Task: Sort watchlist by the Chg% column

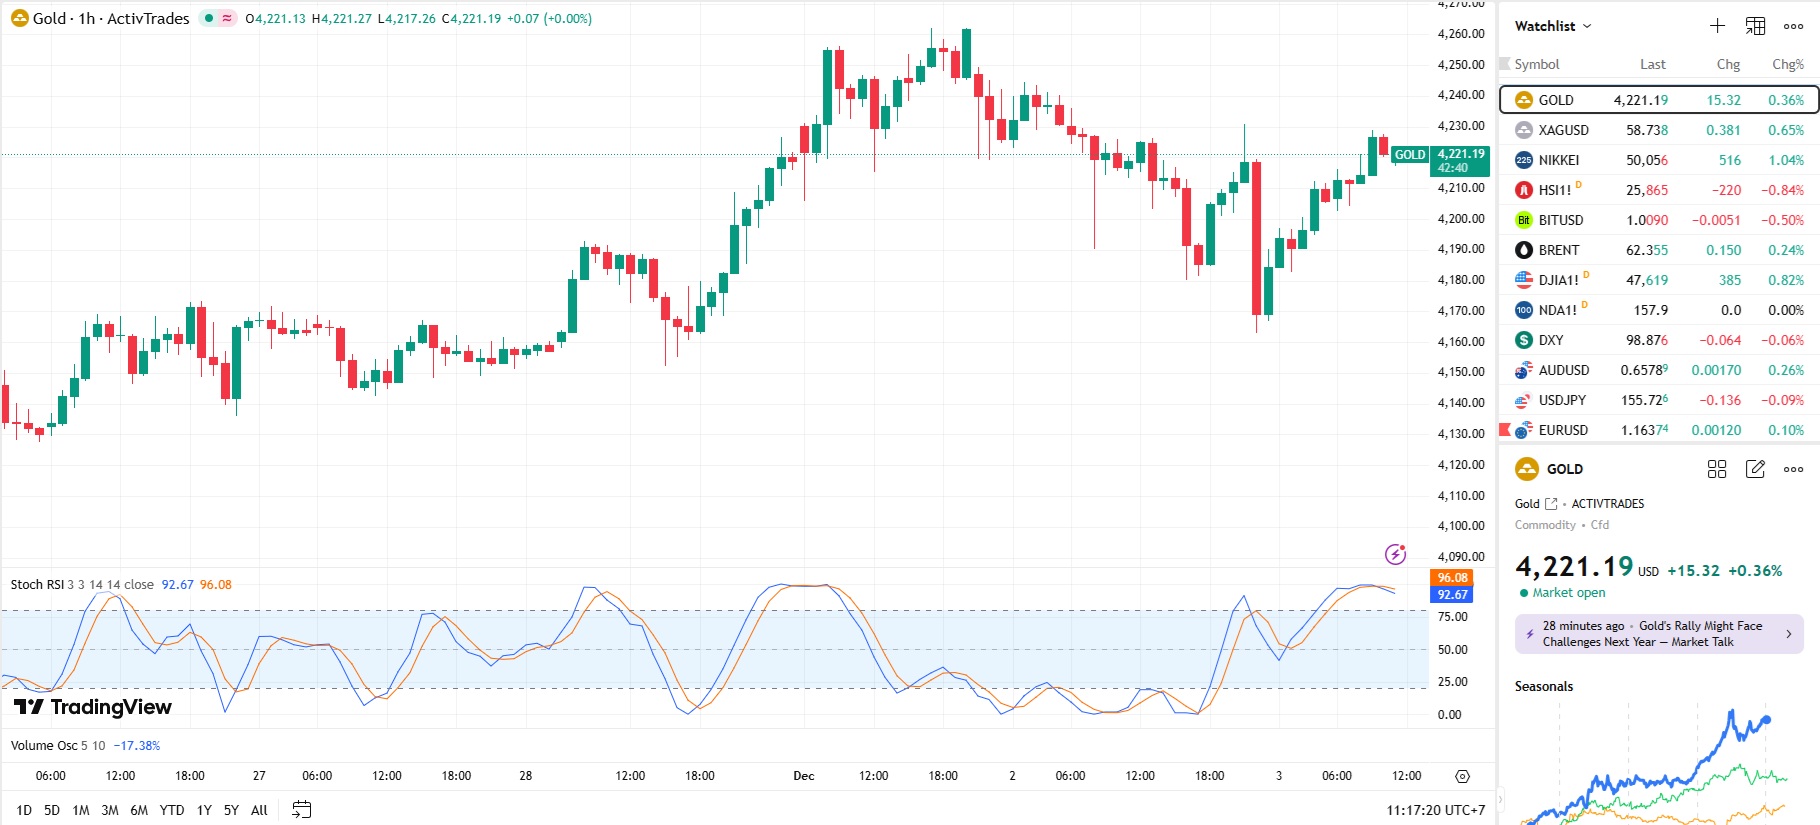Action: (x=1787, y=64)
